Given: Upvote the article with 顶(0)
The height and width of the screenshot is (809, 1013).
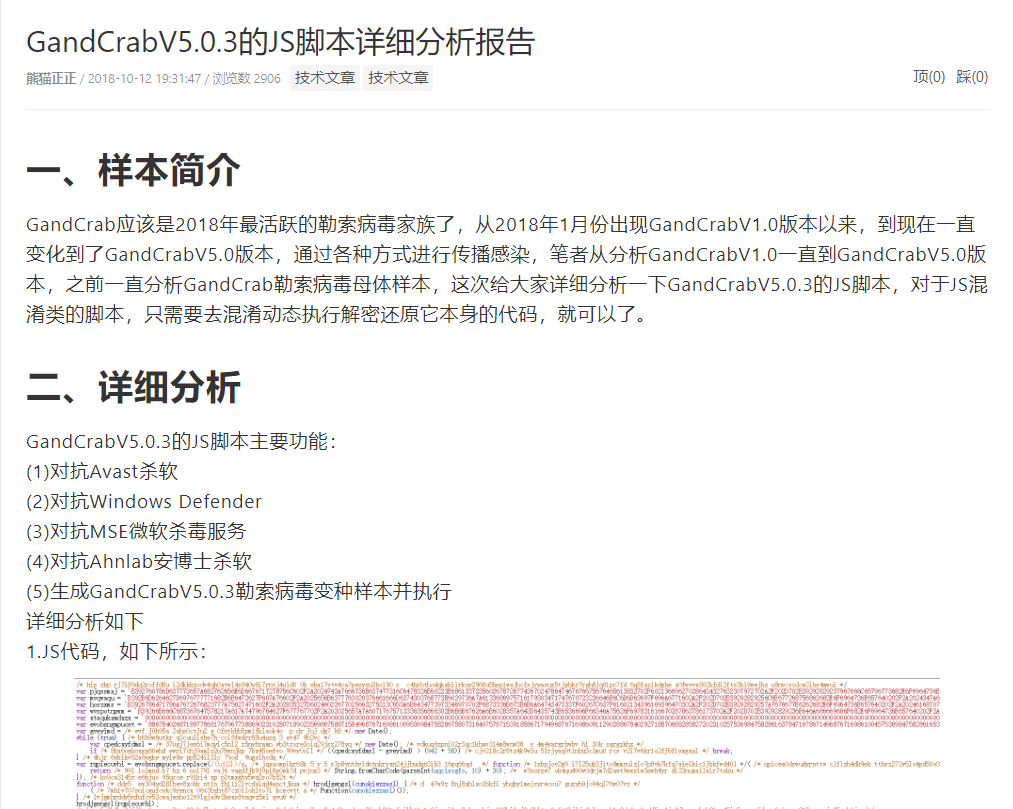Looking at the screenshot, I should coord(929,77).
